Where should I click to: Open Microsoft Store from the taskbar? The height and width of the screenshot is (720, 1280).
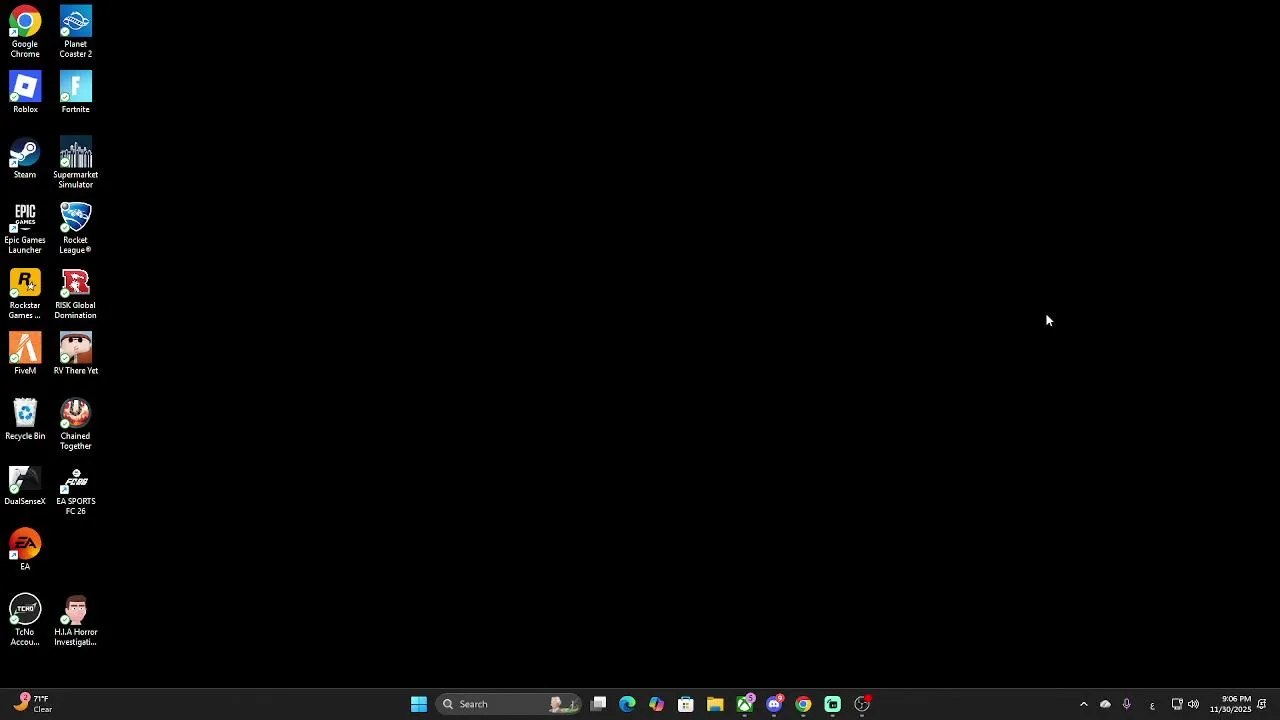pos(686,704)
